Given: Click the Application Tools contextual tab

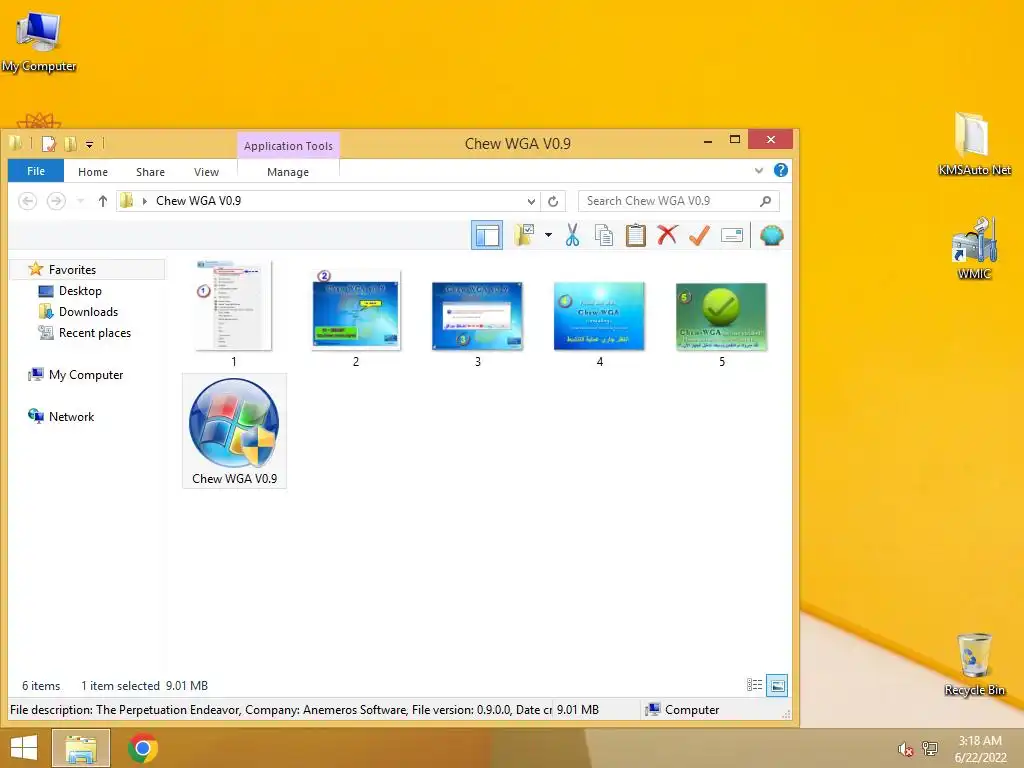Looking at the screenshot, I should coord(288,146).
